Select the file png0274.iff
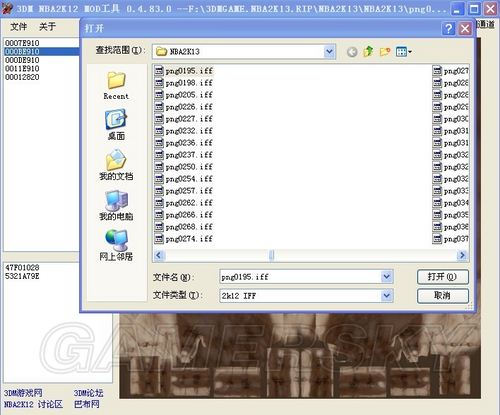 click(184, 239)
